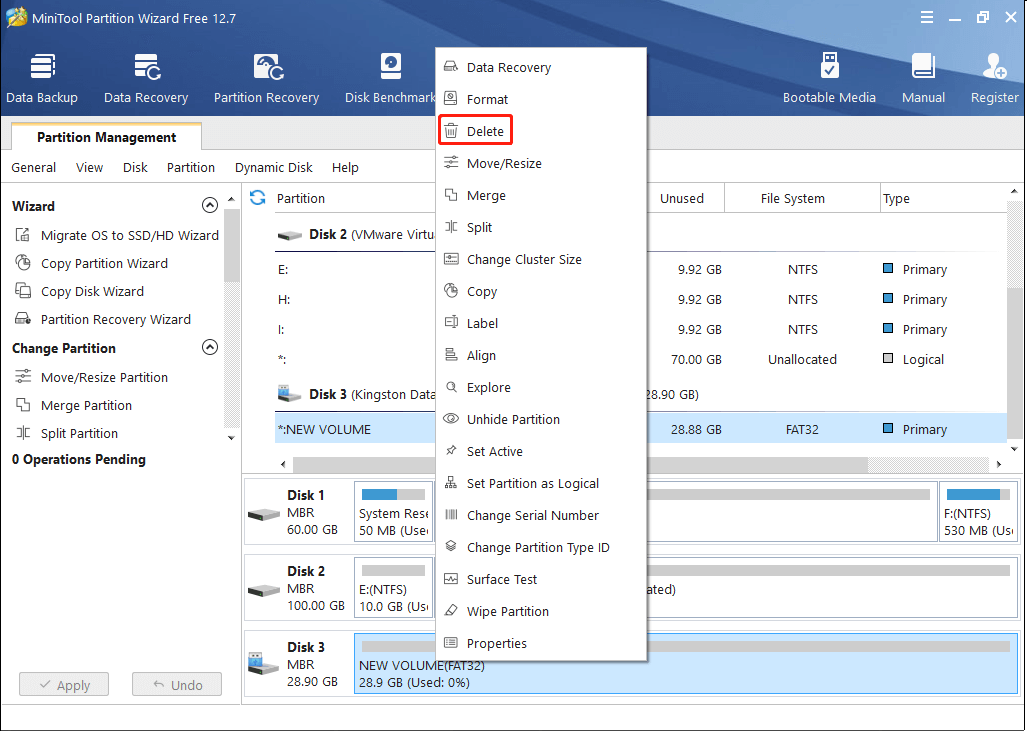Collapse the Wizard section
The height and width of the screenshot is (731, 1027).
[210, 206]
